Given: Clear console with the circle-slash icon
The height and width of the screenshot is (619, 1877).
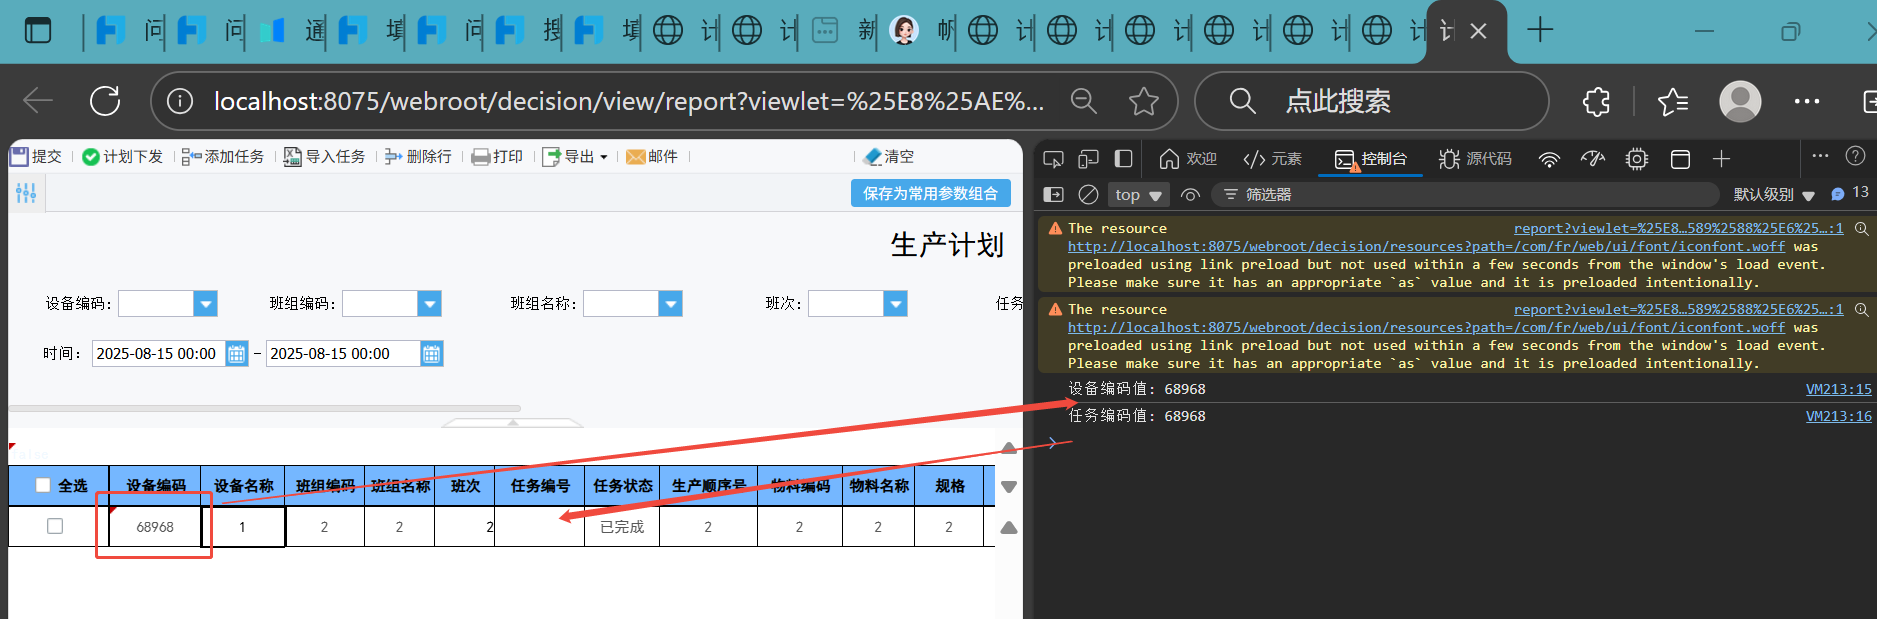Looking at the screenshot, I should [x=1089, y=195].
